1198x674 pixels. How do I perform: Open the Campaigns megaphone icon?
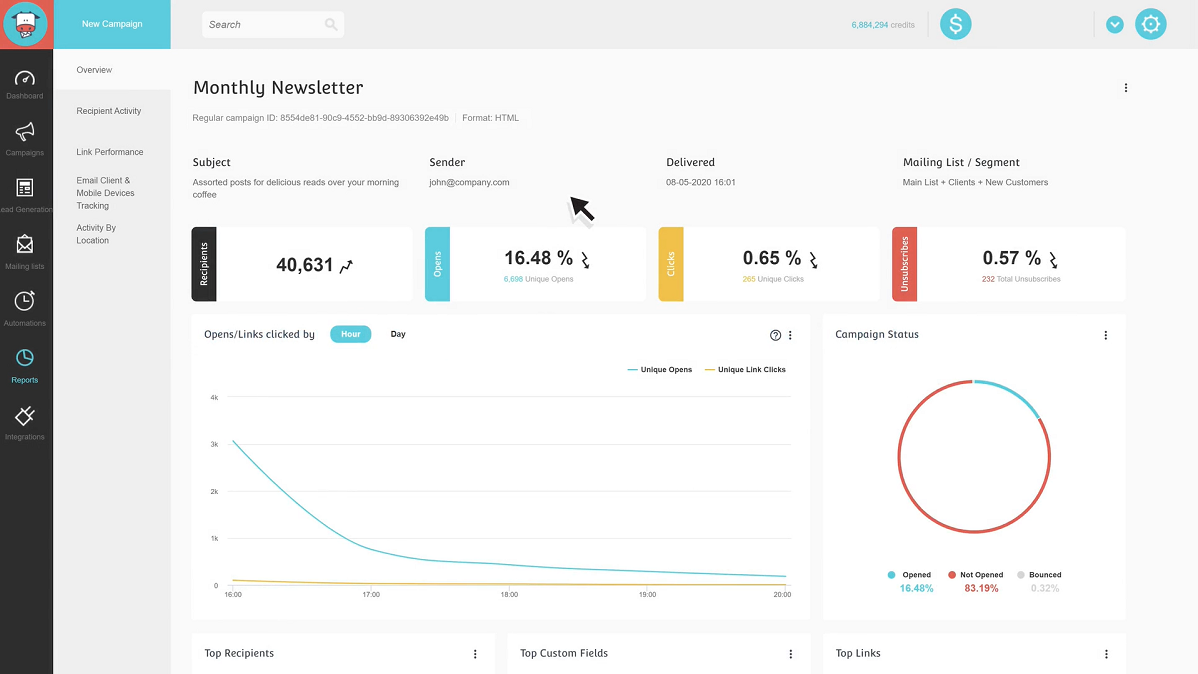click(x=24, y=131)
